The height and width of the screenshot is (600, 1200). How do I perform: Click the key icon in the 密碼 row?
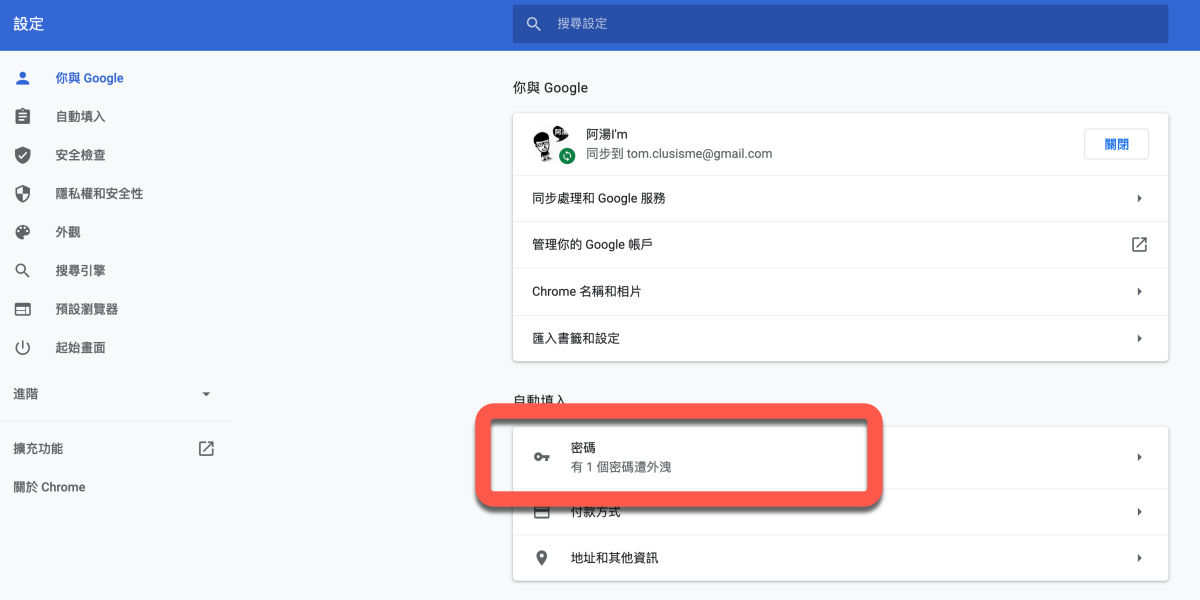point(541,457)
